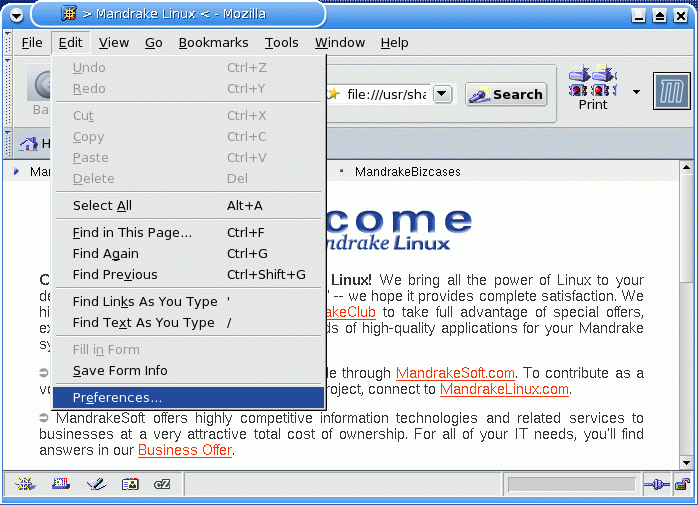The height and width of the screenshot is (505, 698).
Task: Click Save Form Info in Edit menu
Action: [120, 371]
